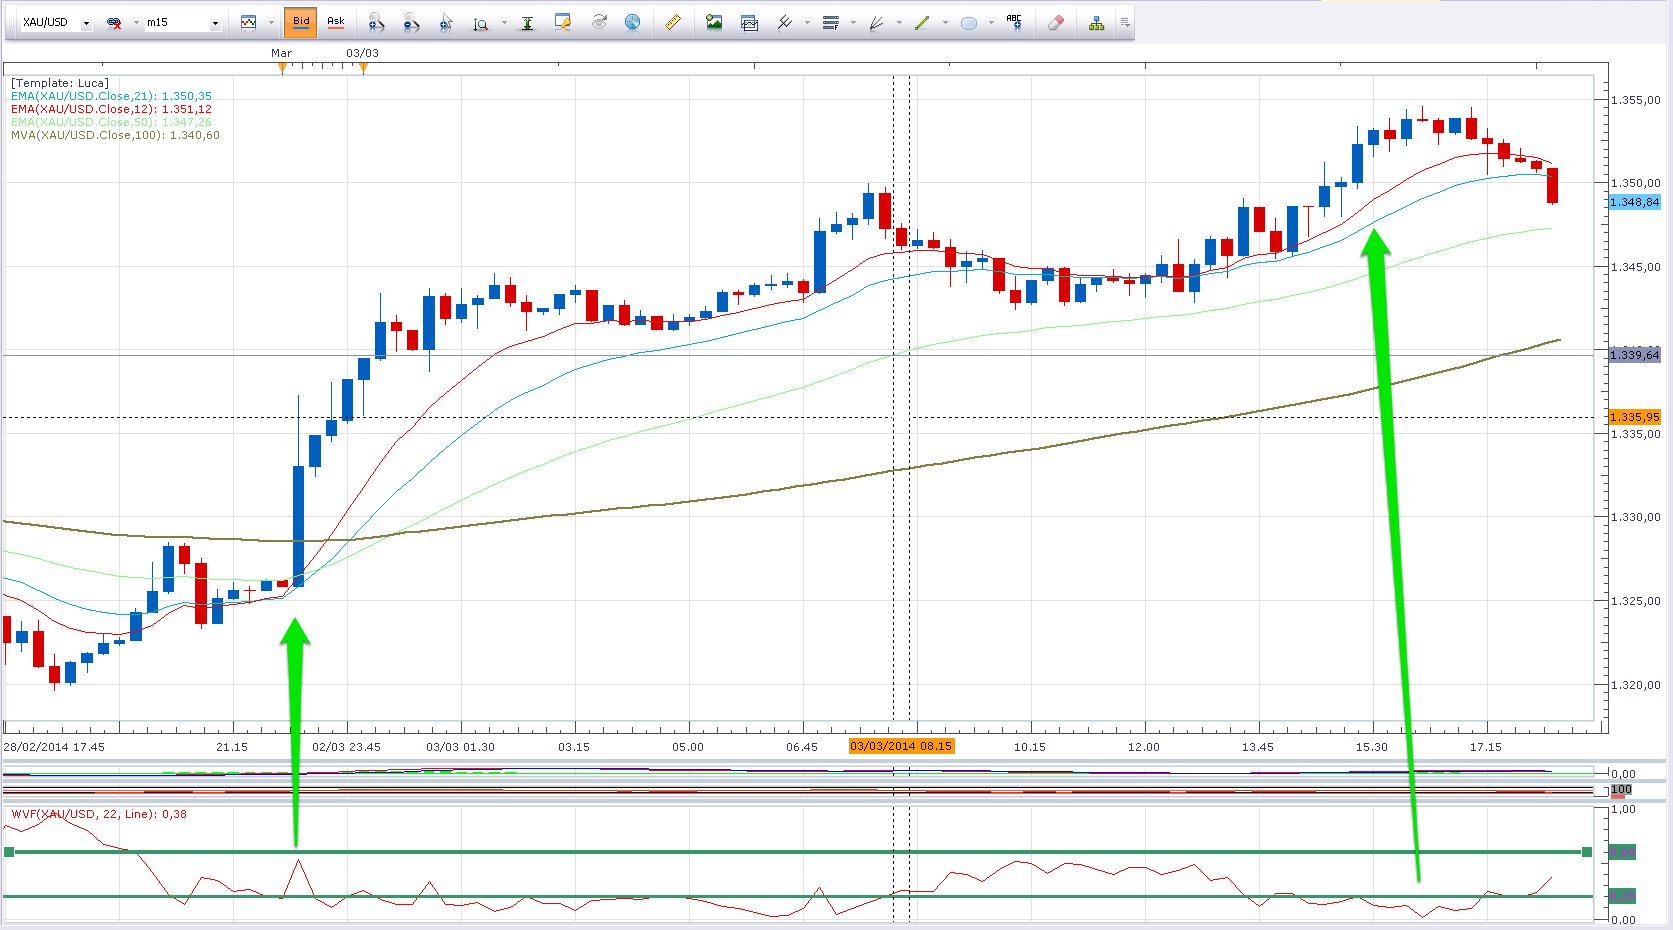Toggle the Bid price display

coord(300,22)
